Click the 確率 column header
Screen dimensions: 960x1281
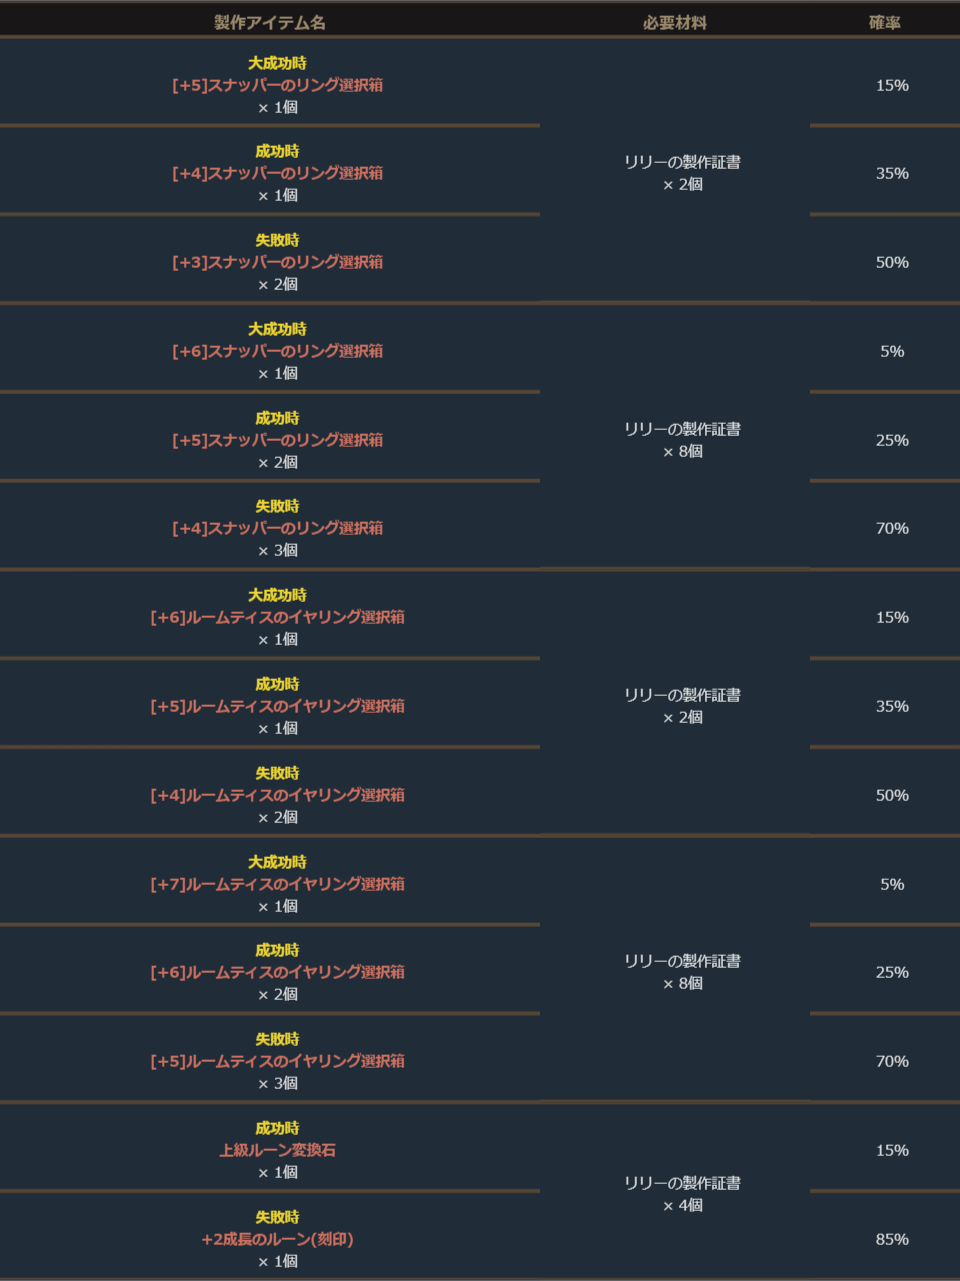884,22
